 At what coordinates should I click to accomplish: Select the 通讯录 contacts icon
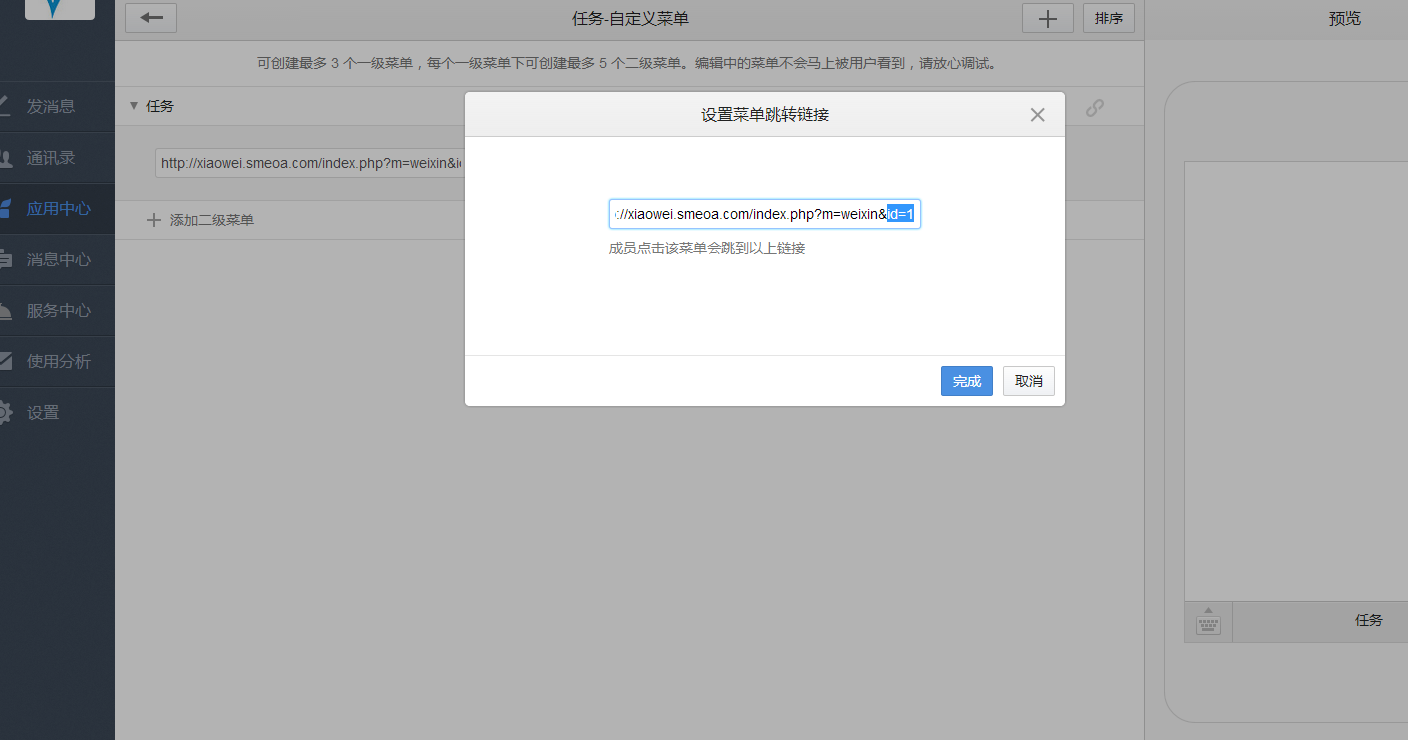(x=5, y=158)
